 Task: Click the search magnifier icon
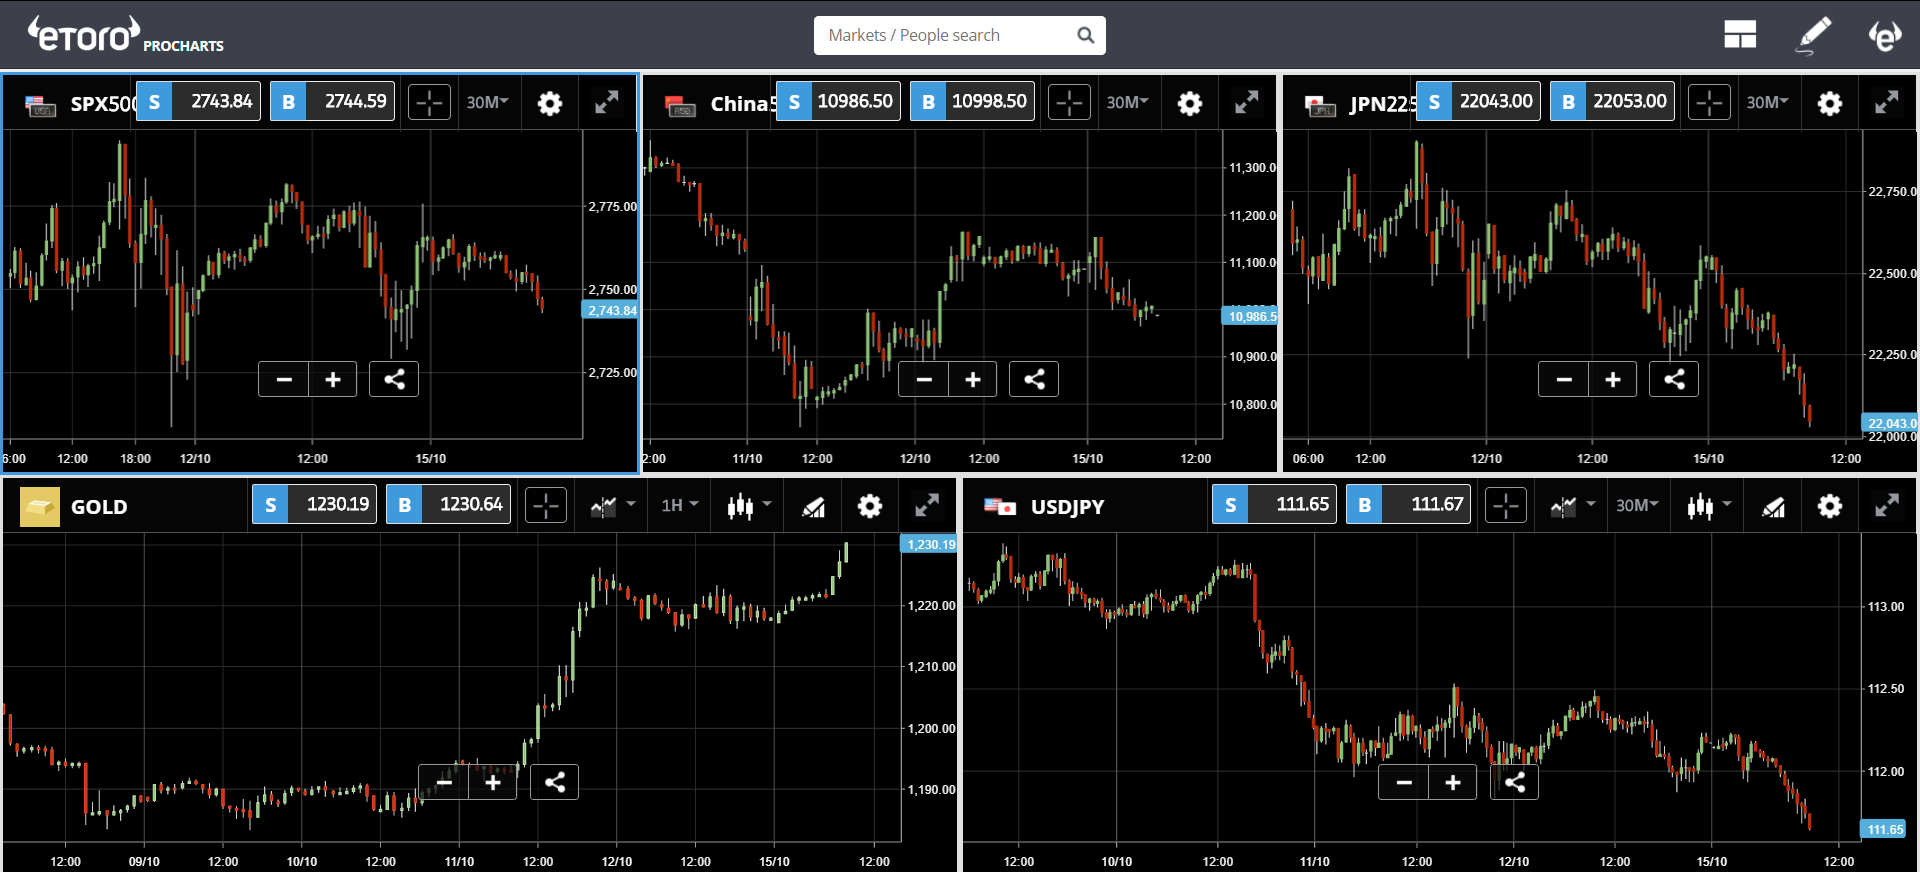(x=1085, y=35)
